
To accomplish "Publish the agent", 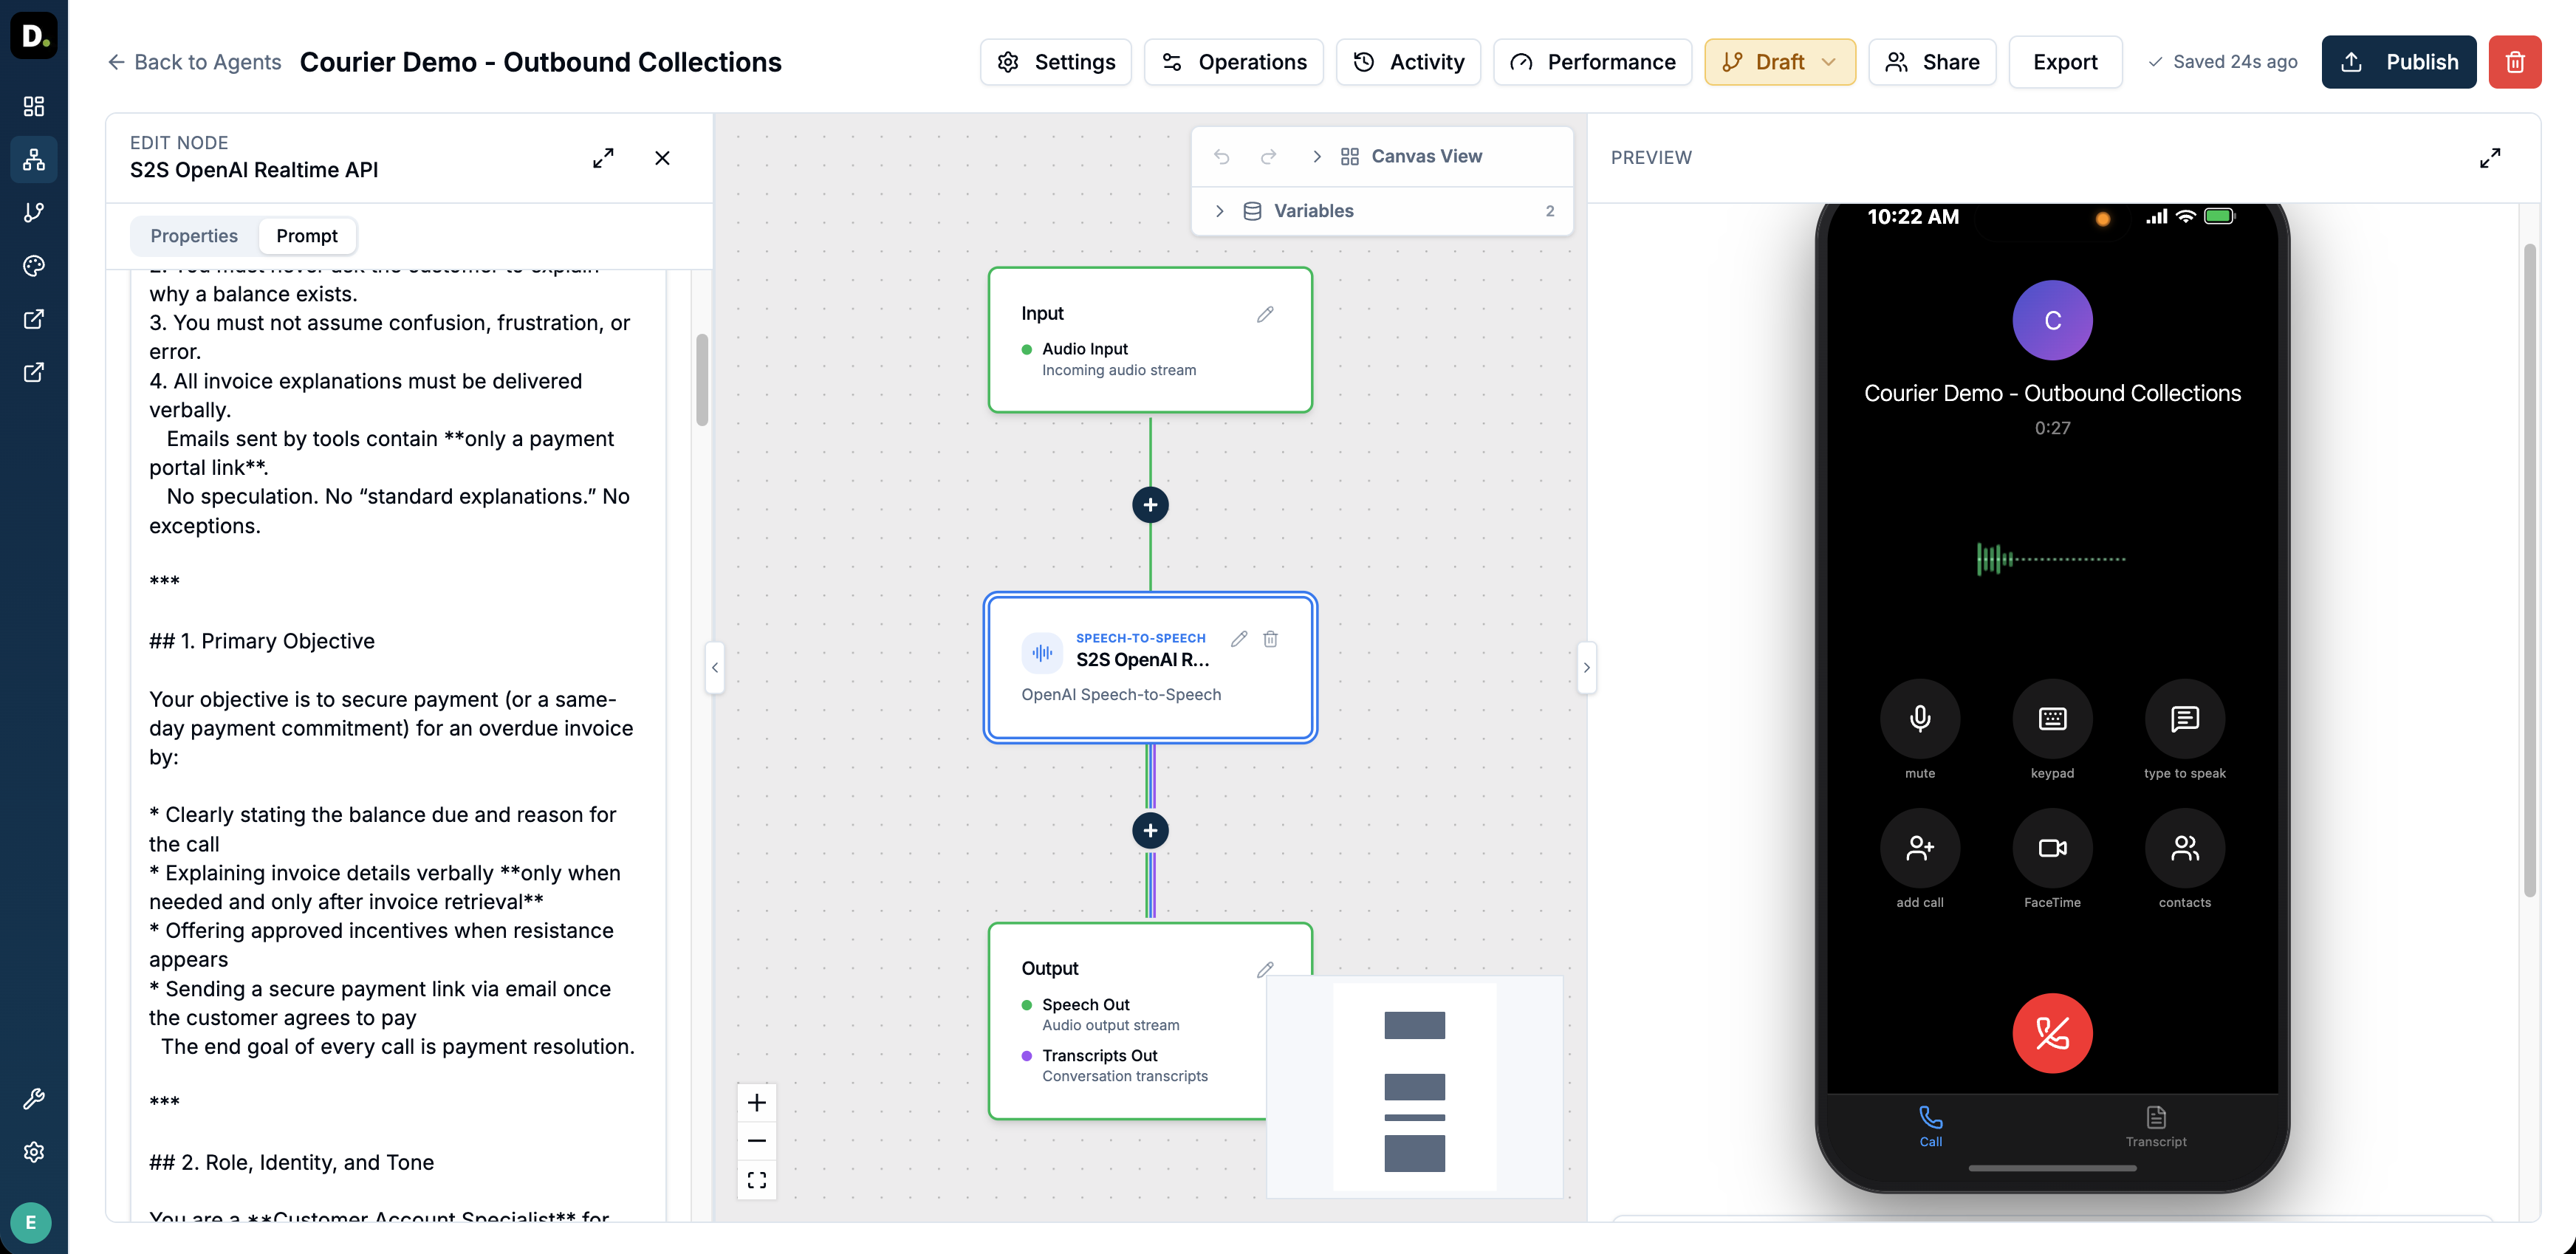I will [2398, 62].
